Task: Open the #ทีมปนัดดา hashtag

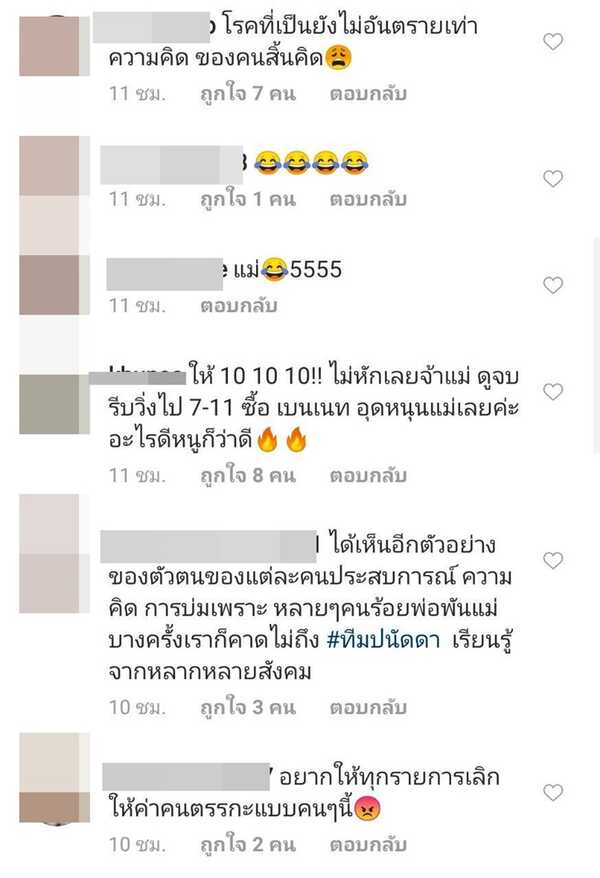Action: (383, 640)
